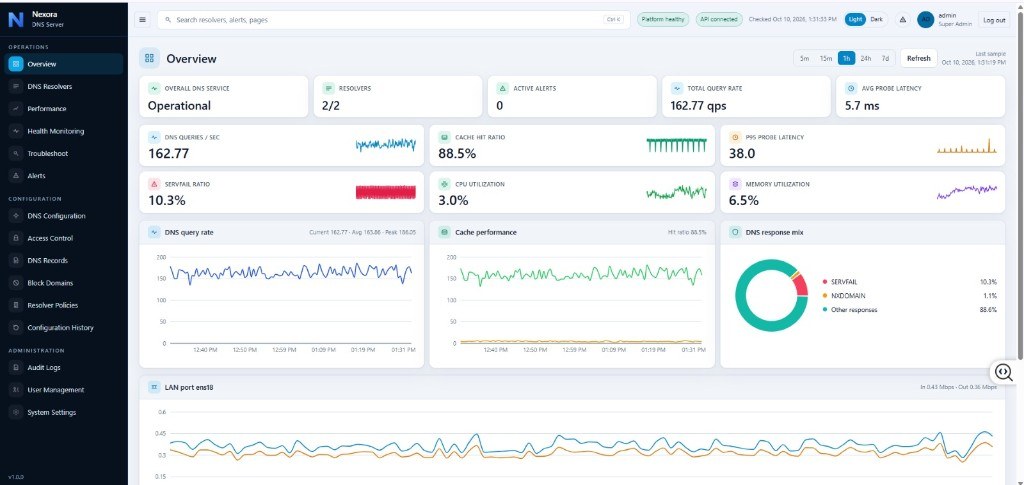Toggle the sidebar hamburger menu icon
The height and width of the screenshot is (485, 1024).
coord(142,20)
